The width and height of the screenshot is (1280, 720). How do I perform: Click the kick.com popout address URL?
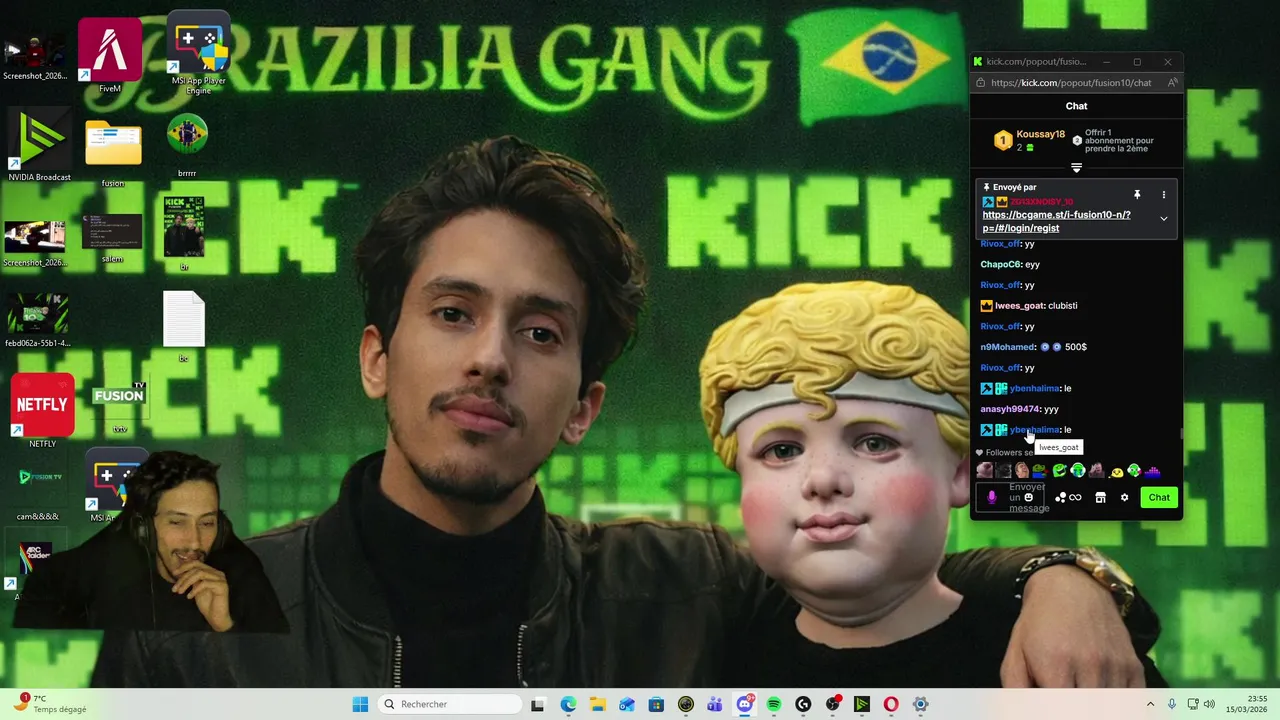pyautogui.click(x=1071, y=83)
